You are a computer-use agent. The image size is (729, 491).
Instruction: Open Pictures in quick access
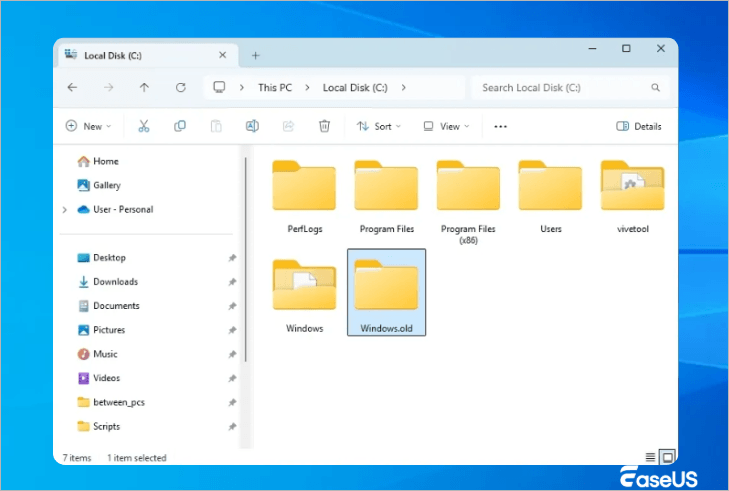point(101,330)
